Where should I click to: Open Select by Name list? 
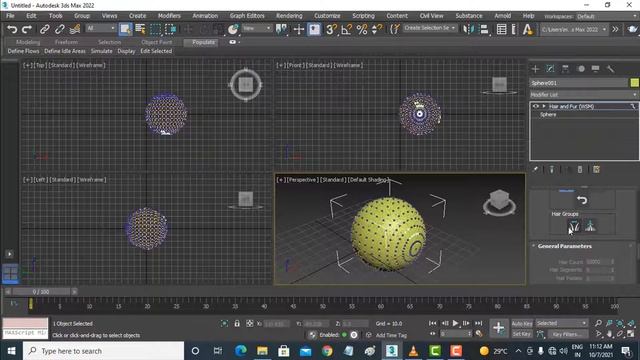(140, 29)
